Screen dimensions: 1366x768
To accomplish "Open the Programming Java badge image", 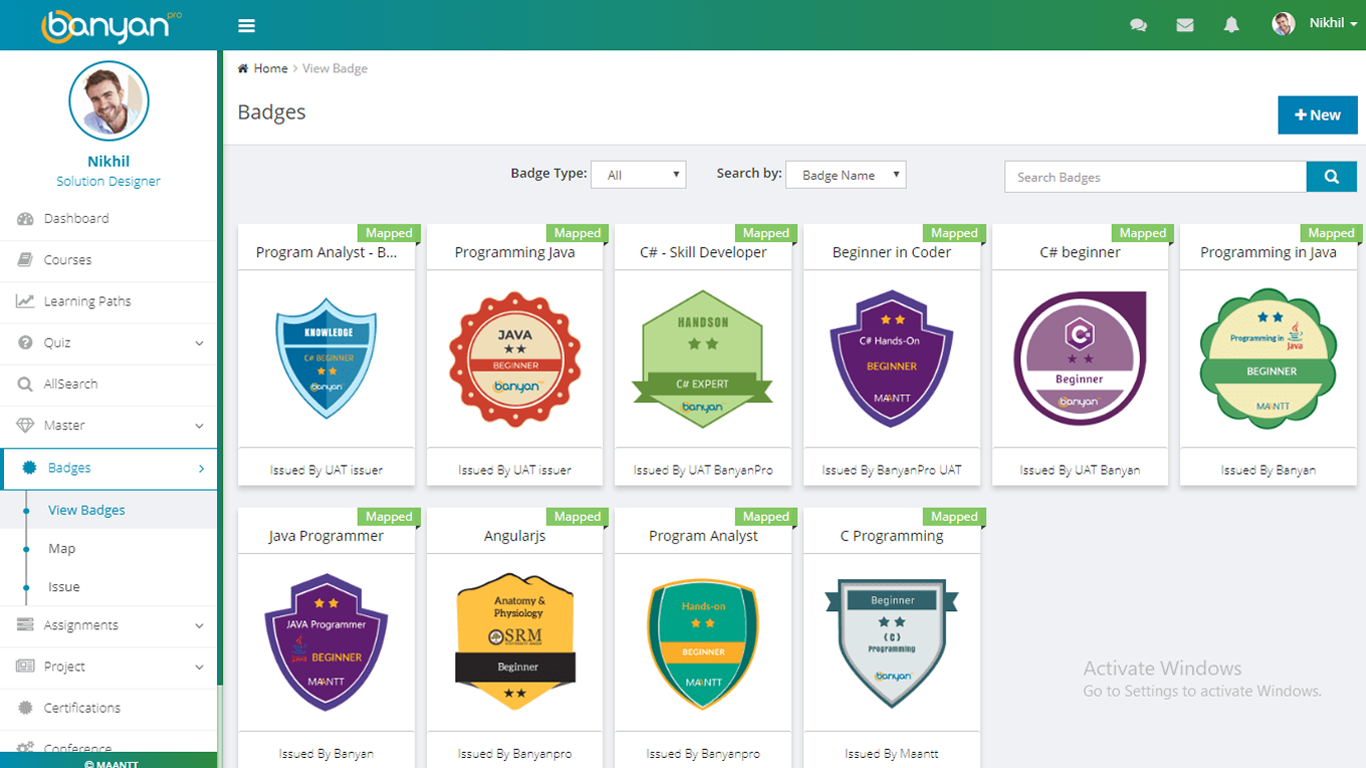I will pyautogui.click(x=514, y=359).
